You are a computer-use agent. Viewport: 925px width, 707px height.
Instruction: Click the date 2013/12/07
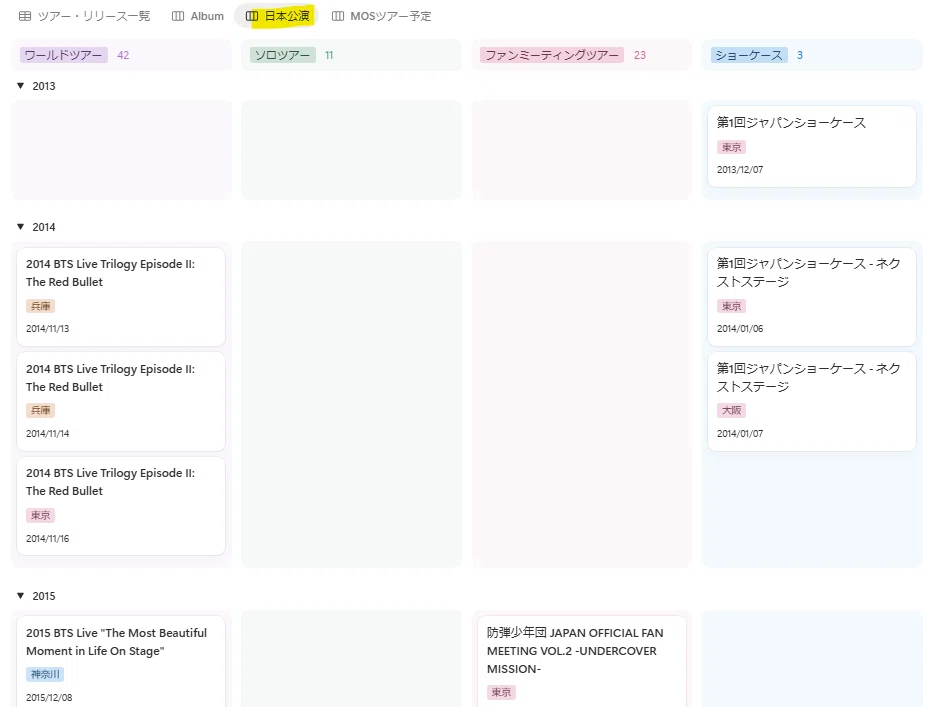click(740, 169)
